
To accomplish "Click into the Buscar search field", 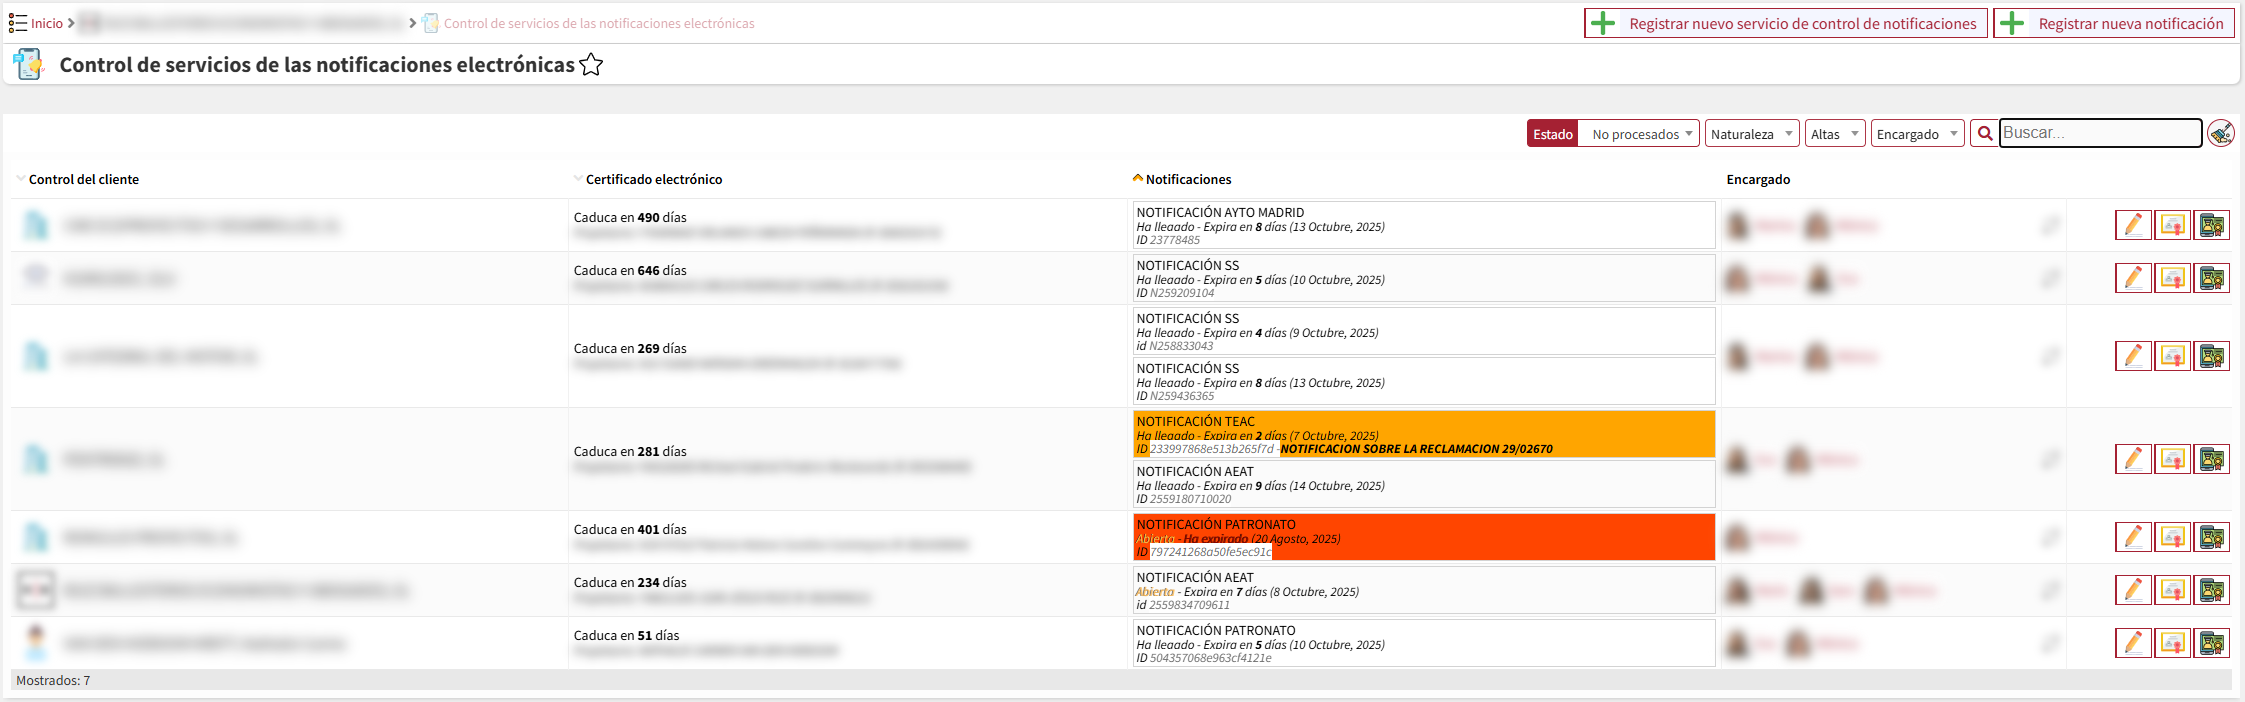I will point(2099,133).
